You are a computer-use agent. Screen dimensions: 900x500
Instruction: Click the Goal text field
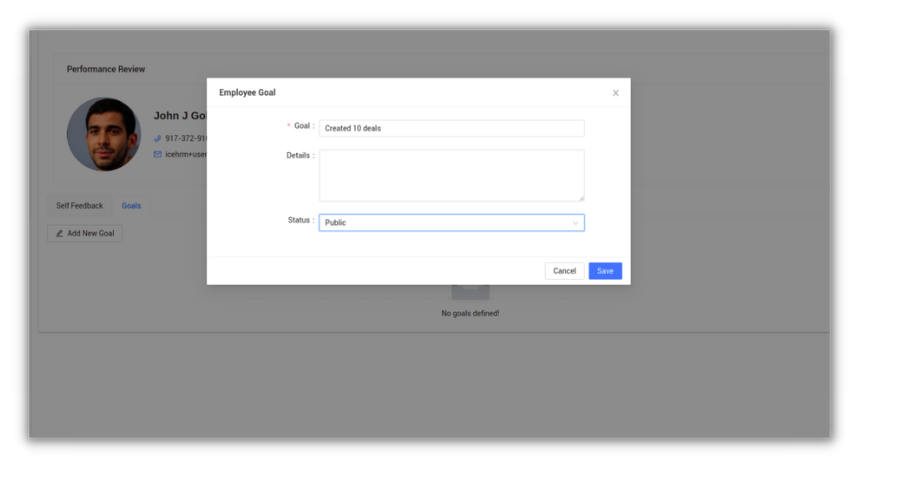tap(451, 128)
